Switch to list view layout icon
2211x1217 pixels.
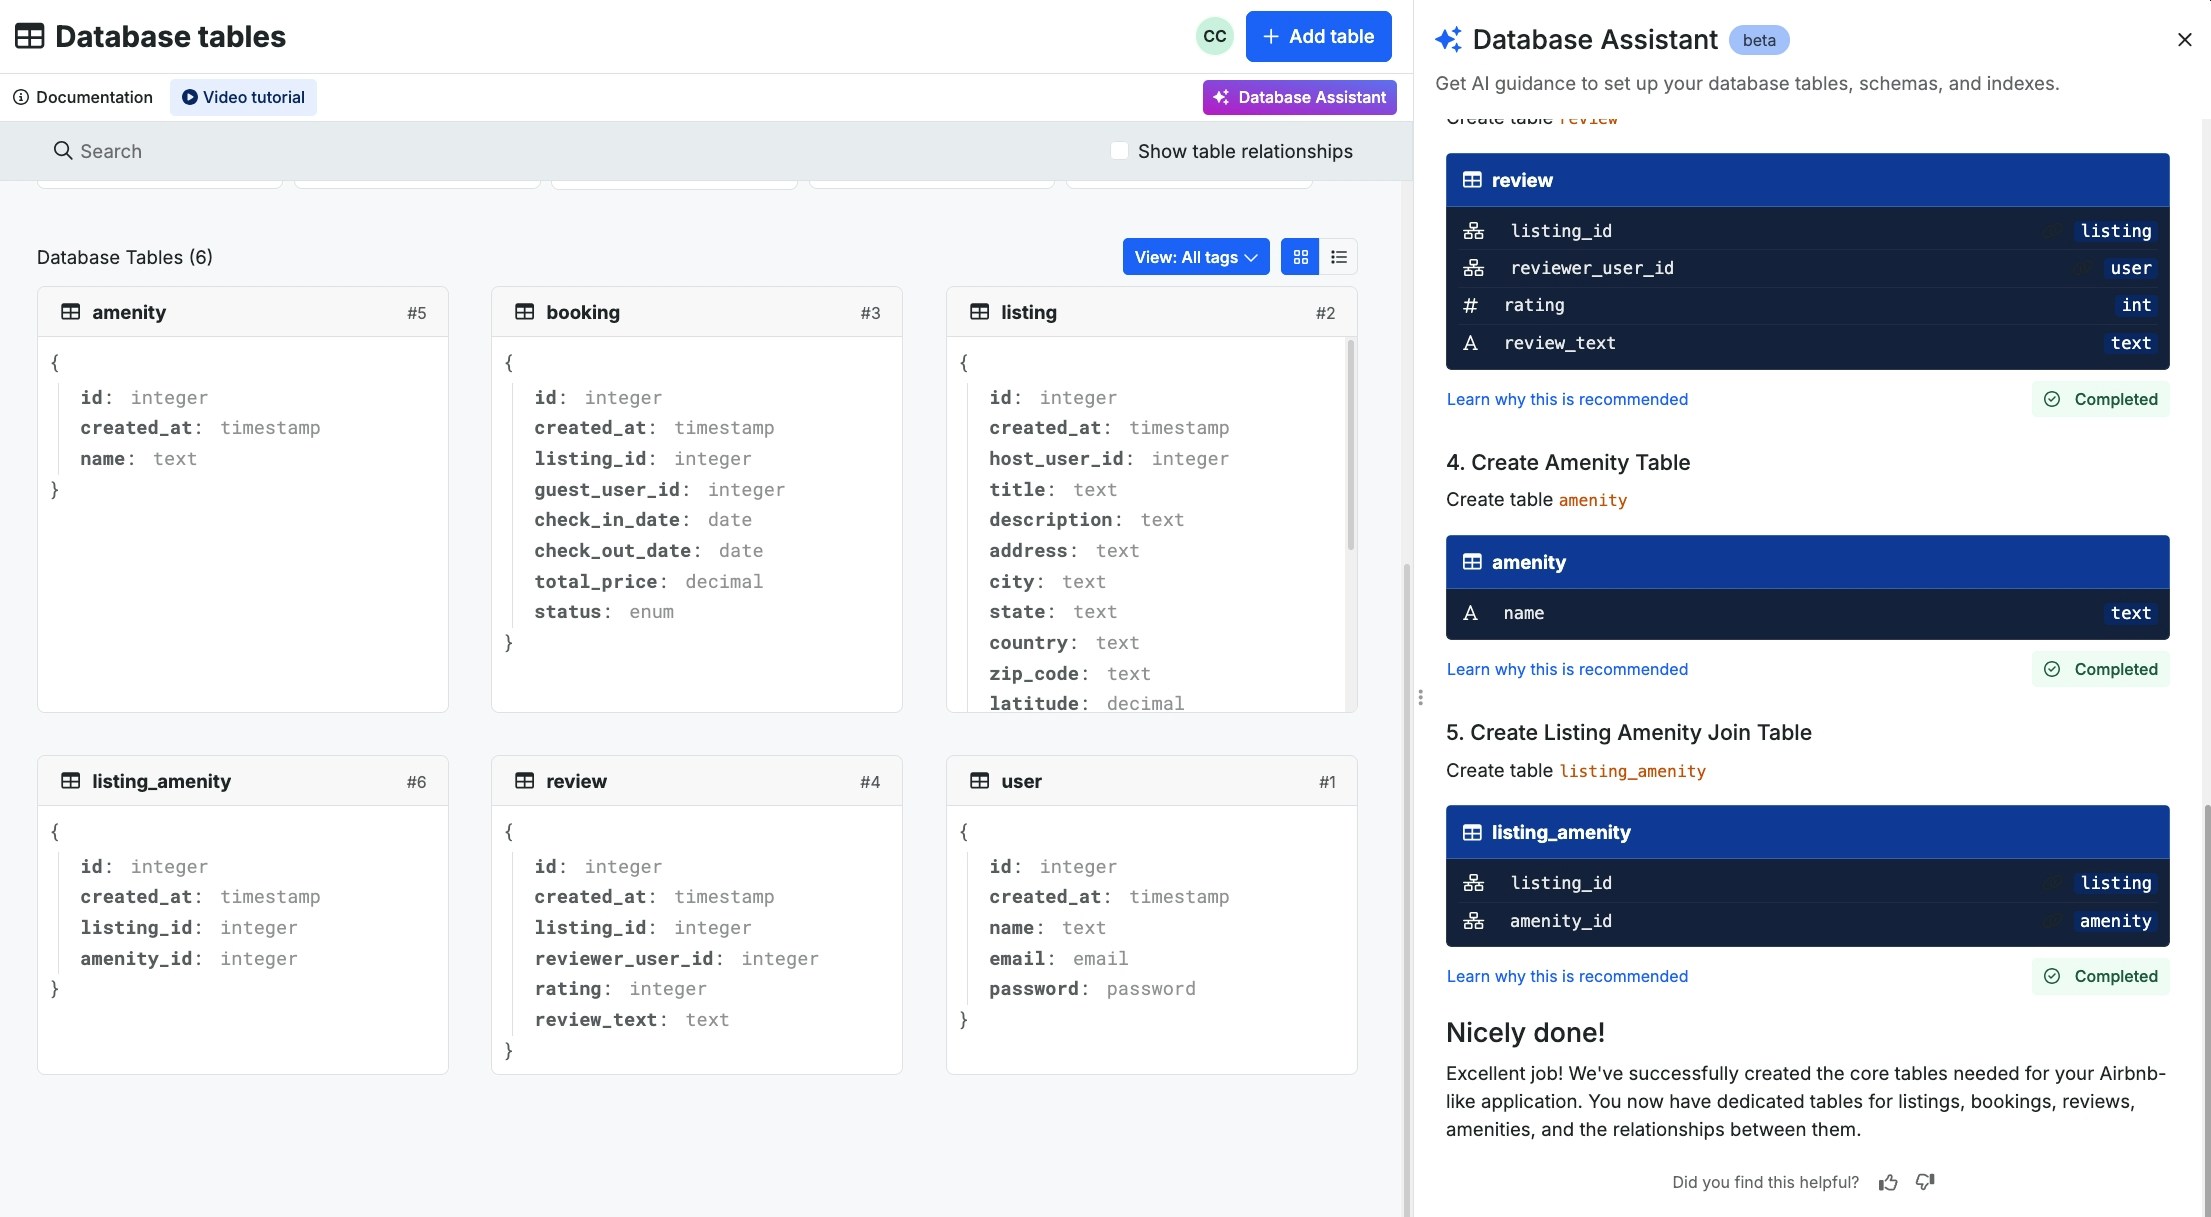[1339, 257]
